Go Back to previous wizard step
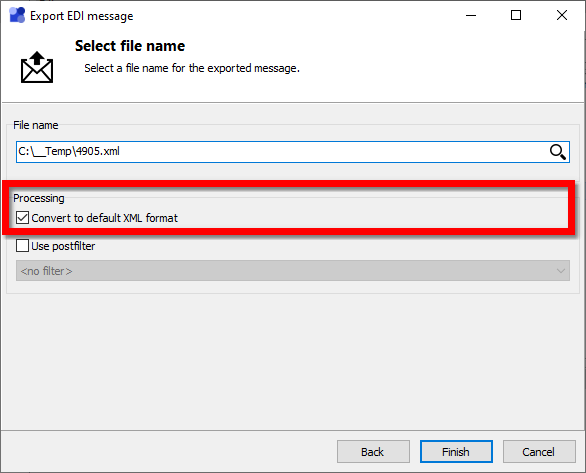The image size is (586, 473). tap(373, 452)
